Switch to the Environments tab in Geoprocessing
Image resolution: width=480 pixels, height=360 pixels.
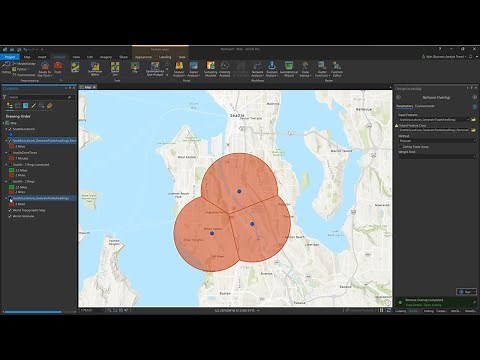[425, 106]
